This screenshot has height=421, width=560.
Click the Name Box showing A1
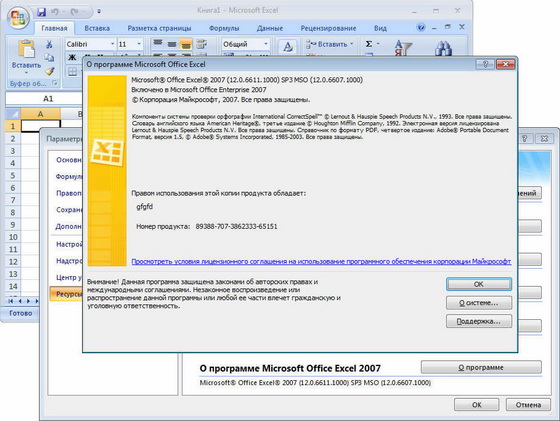tap(45, 99)
